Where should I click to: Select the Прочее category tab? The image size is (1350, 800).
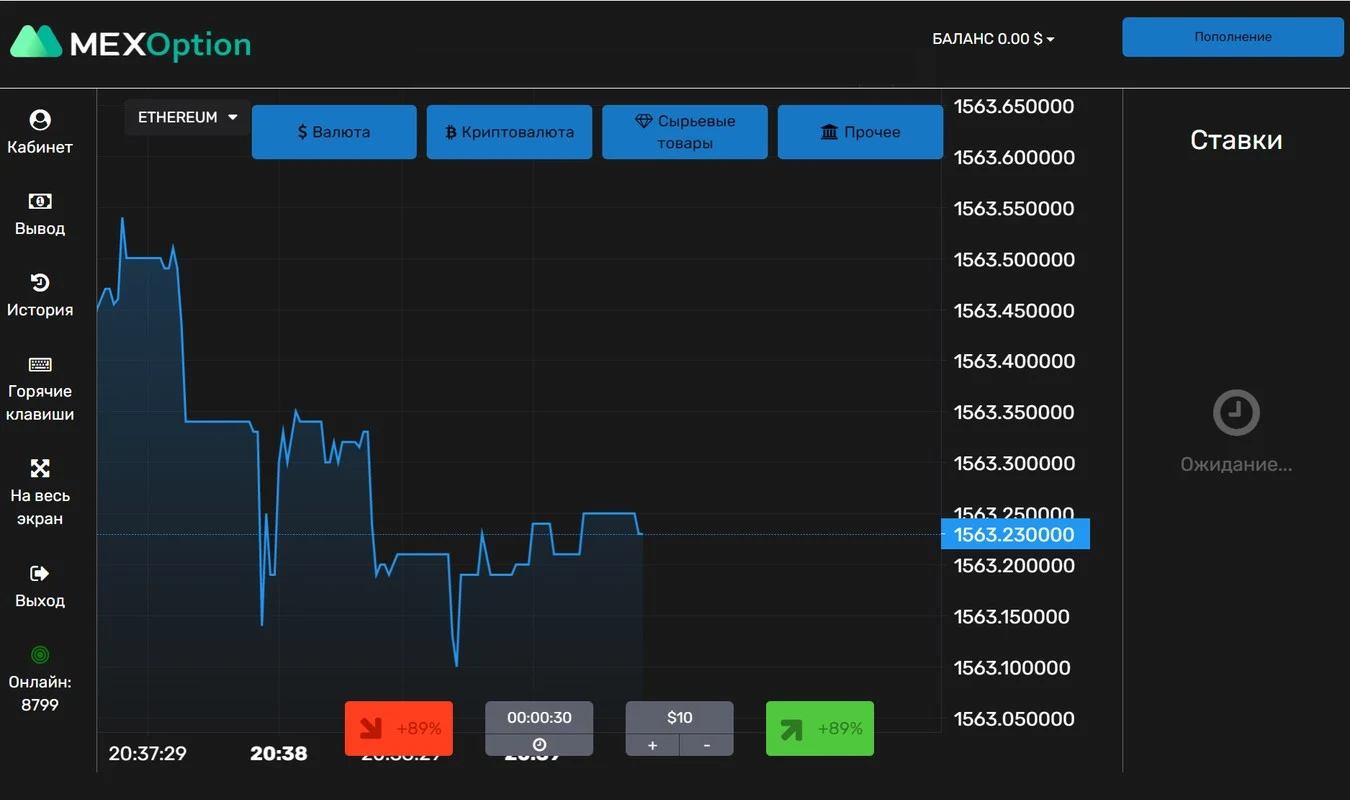pyautogui.click(x=860, y=132)
